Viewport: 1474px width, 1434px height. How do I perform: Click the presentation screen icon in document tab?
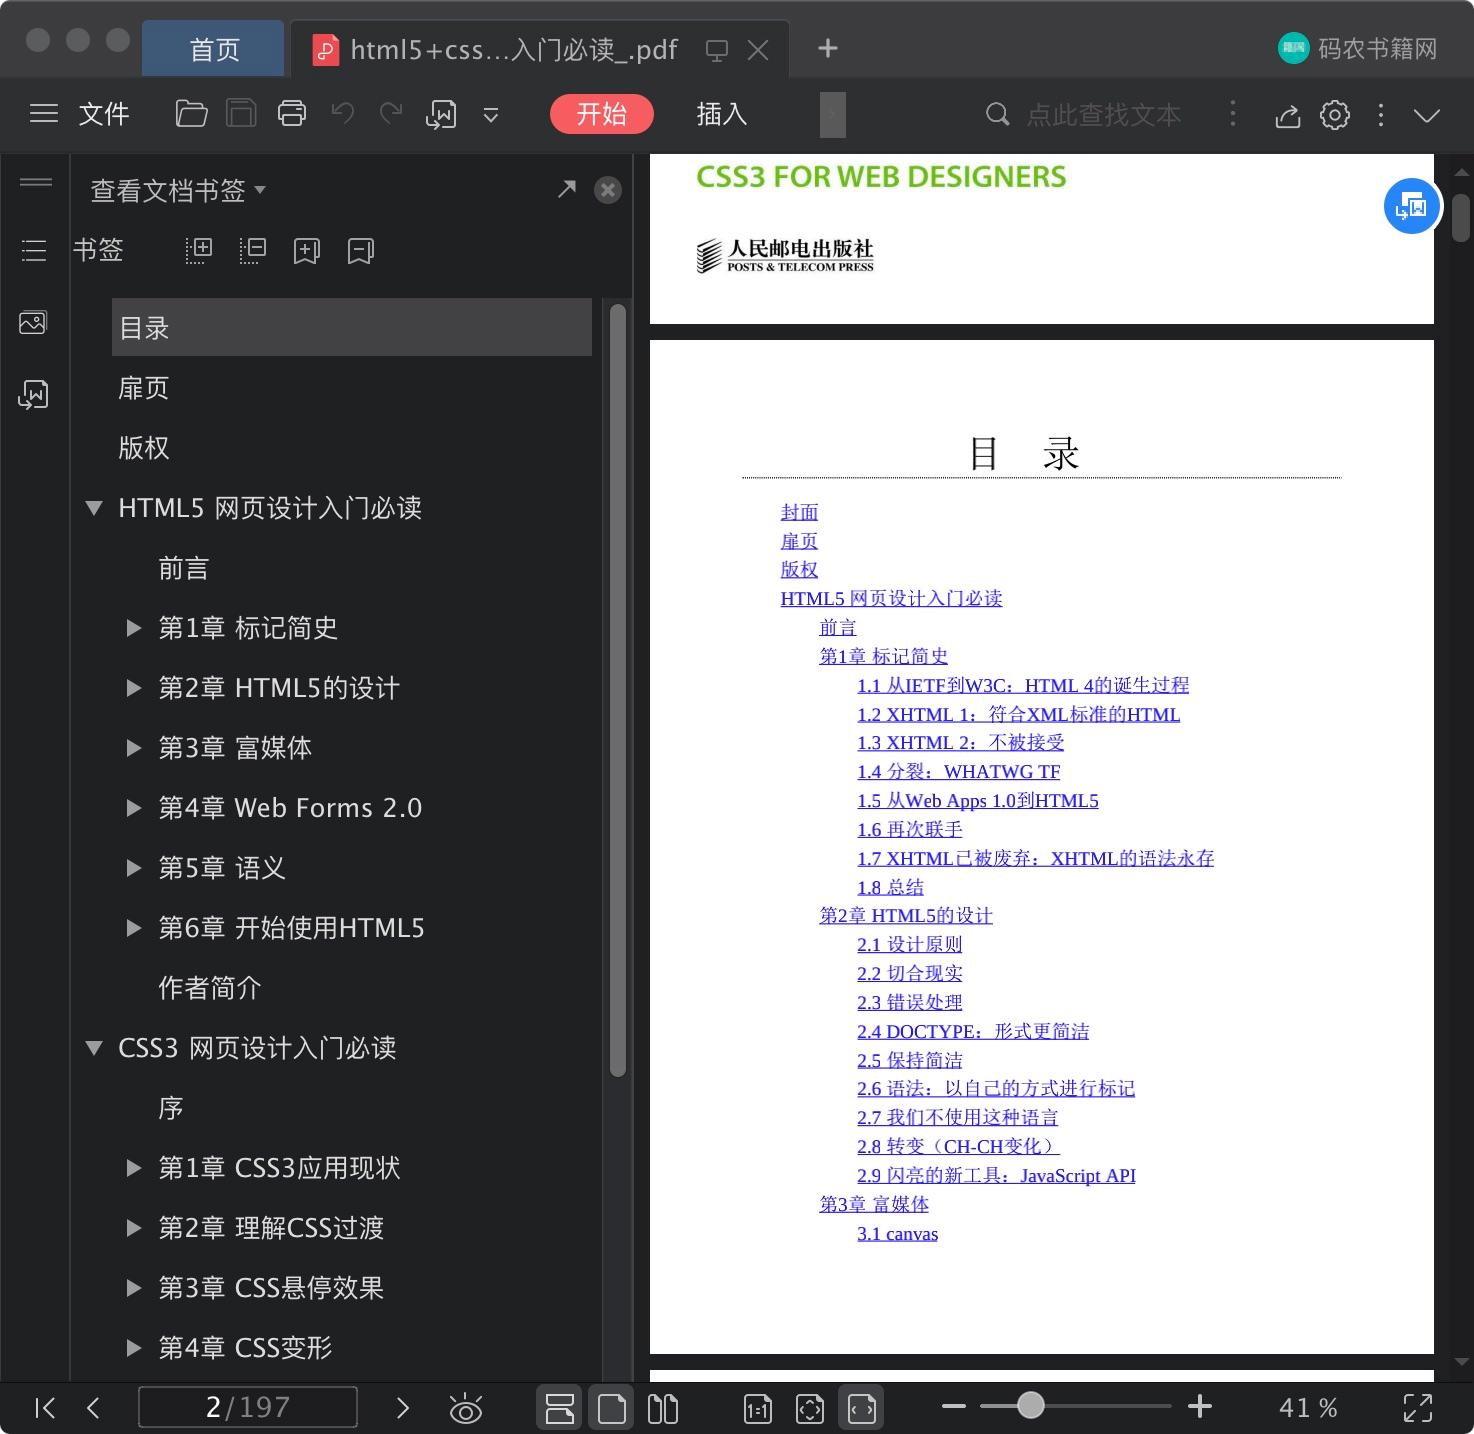click(717, 50)
